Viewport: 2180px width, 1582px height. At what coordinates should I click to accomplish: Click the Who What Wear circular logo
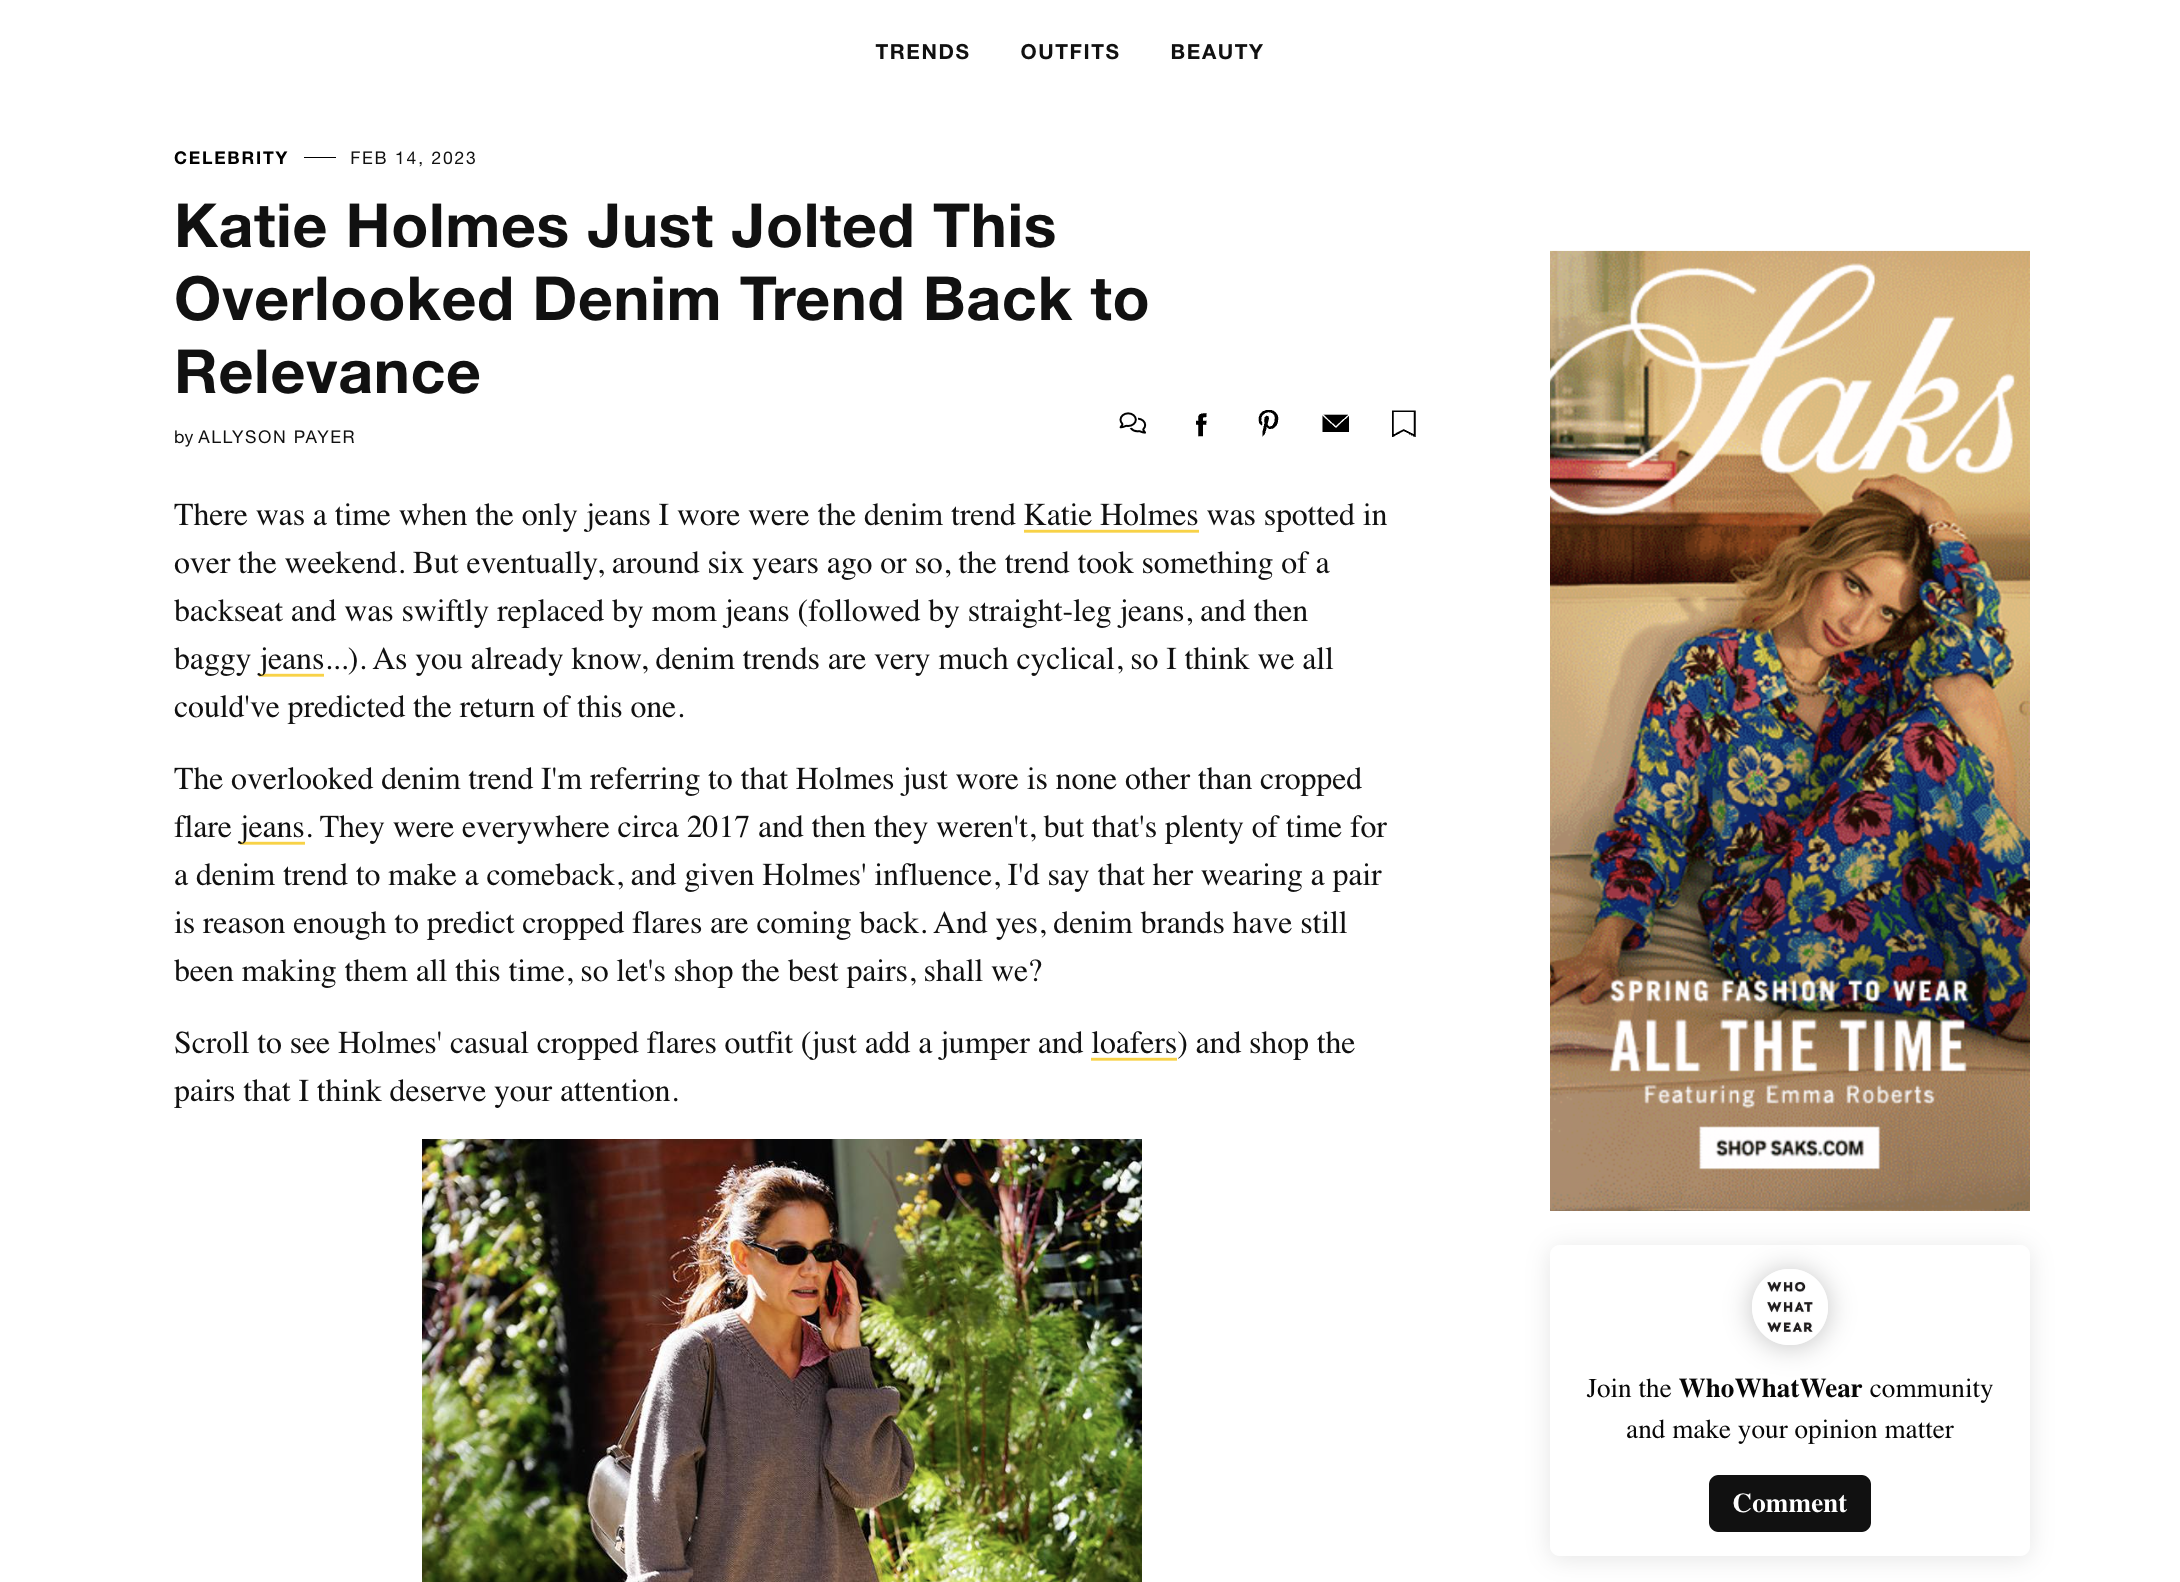(x=1789, y=1307)
